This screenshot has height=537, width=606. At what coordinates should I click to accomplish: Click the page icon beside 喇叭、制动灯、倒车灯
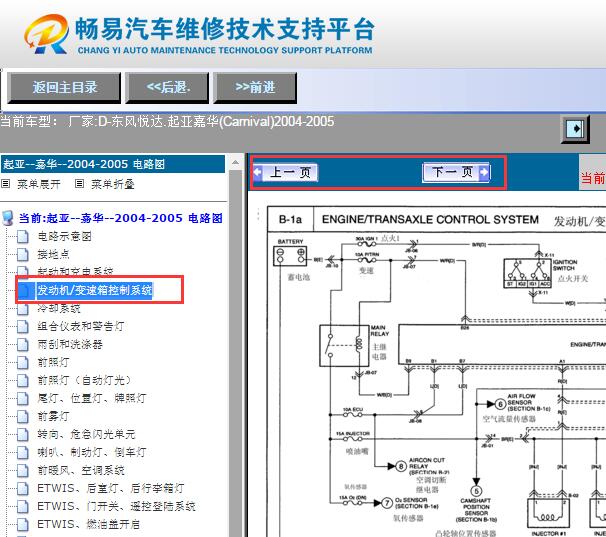click(23, 452)
